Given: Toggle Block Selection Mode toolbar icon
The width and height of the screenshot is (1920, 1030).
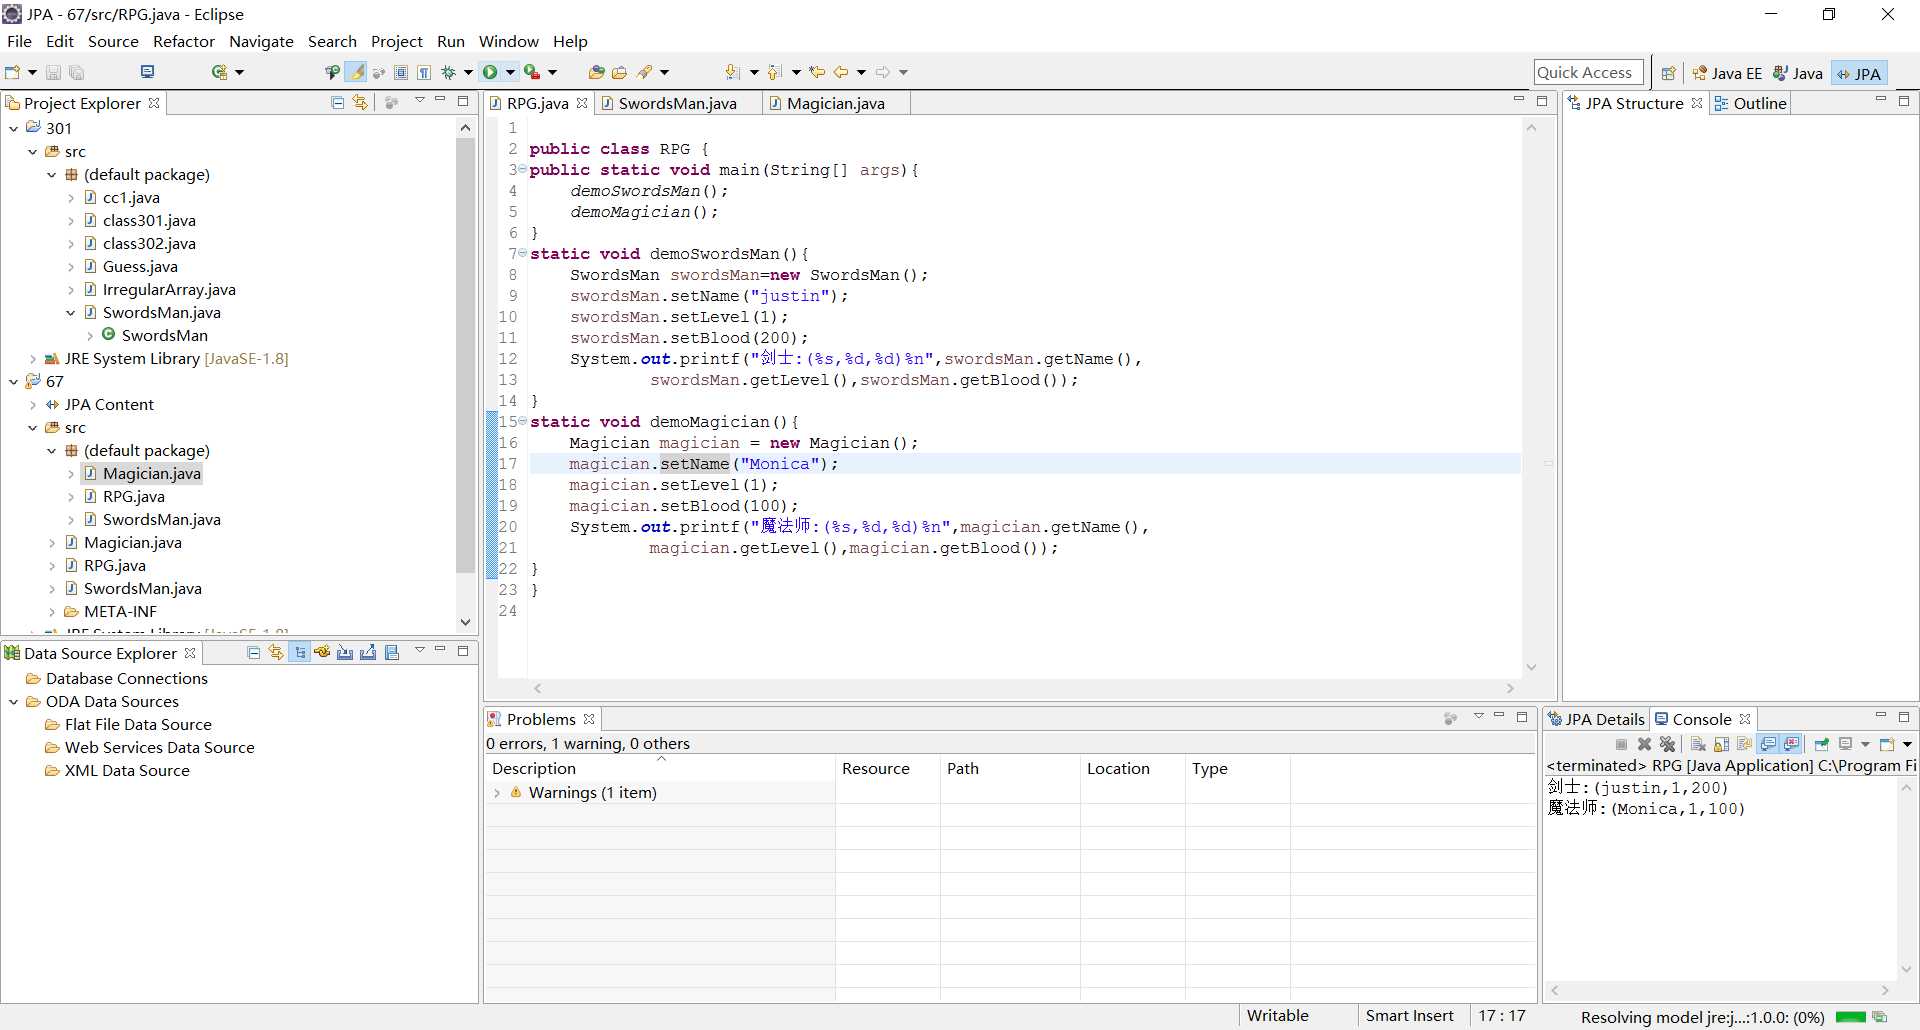Looking at the screenshot, I should (x=400, y=72).
